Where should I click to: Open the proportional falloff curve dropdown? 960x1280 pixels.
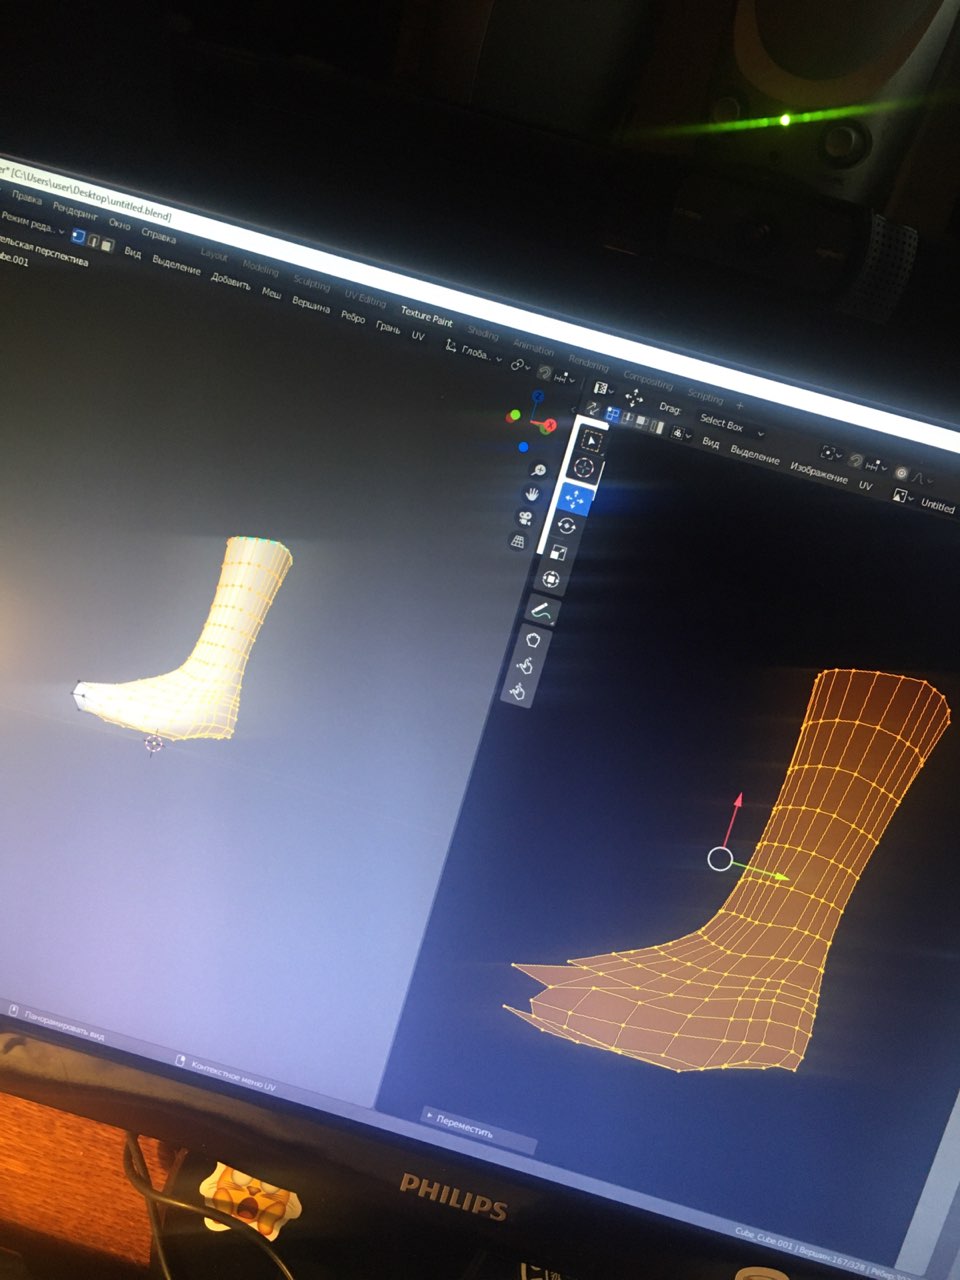click(920, 479)
